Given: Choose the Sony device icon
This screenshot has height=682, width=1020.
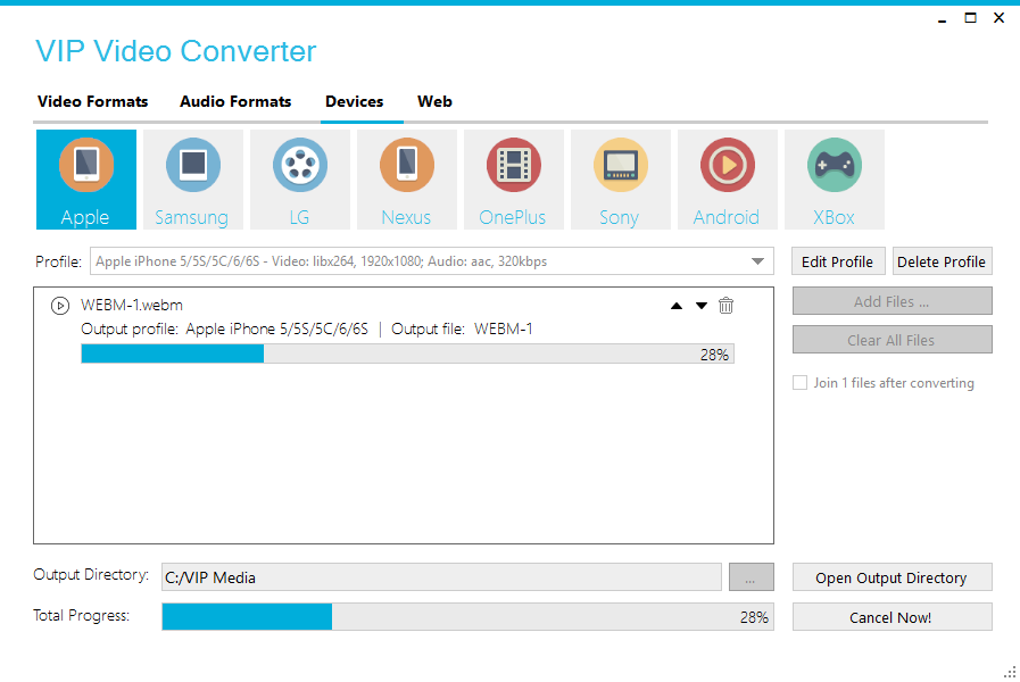Looking at the screenshot, I should point(621,180).
